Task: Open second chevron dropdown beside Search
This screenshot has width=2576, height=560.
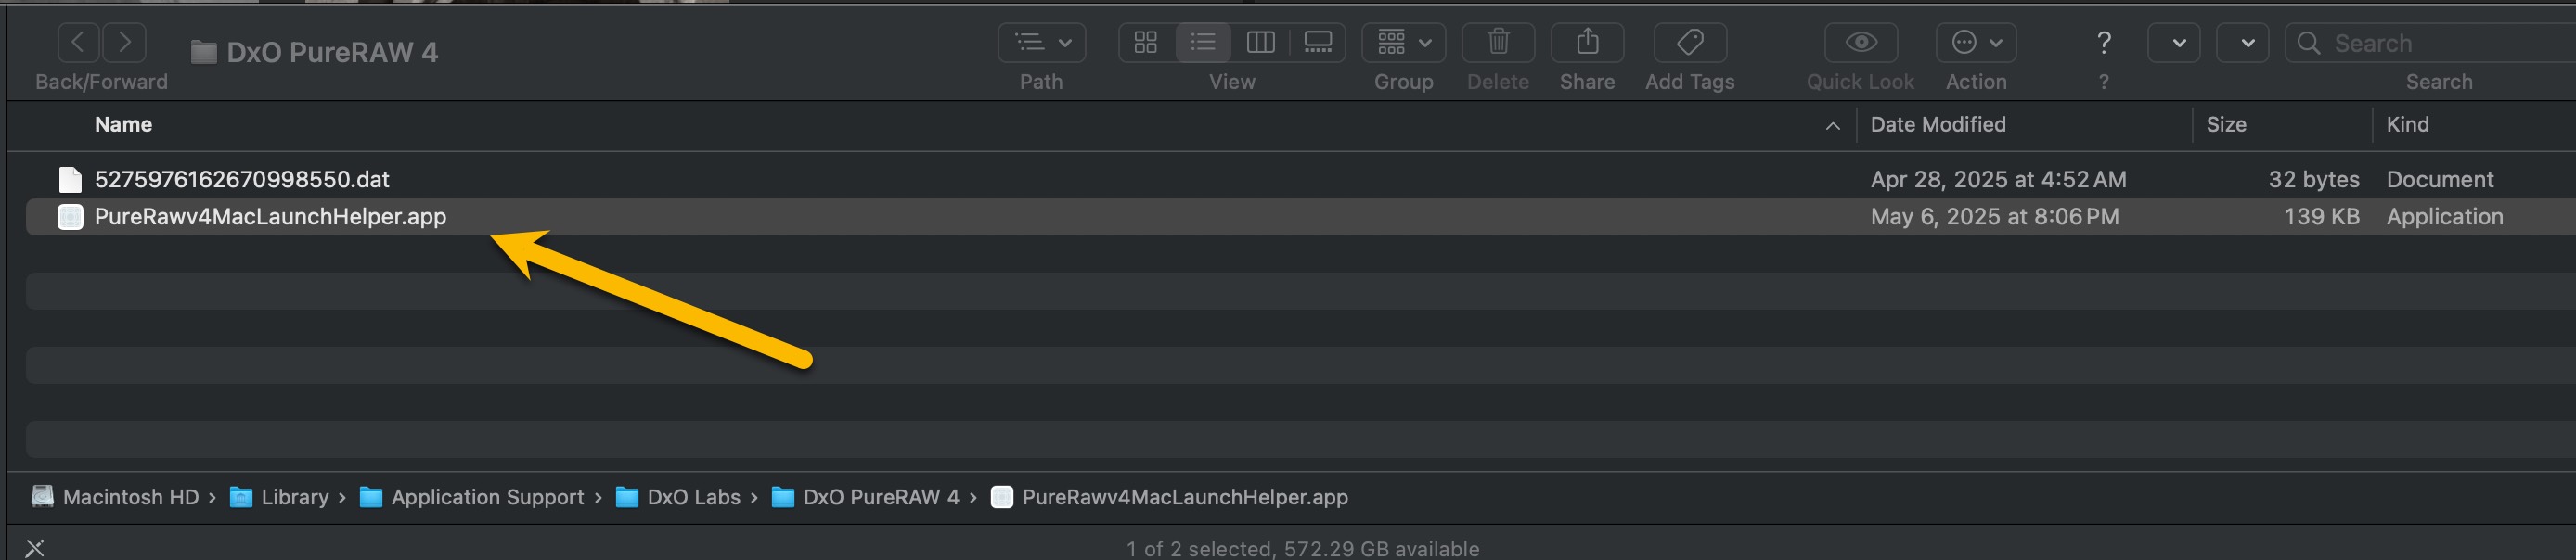Action: pyautogui.click(x=2242, y=43)
